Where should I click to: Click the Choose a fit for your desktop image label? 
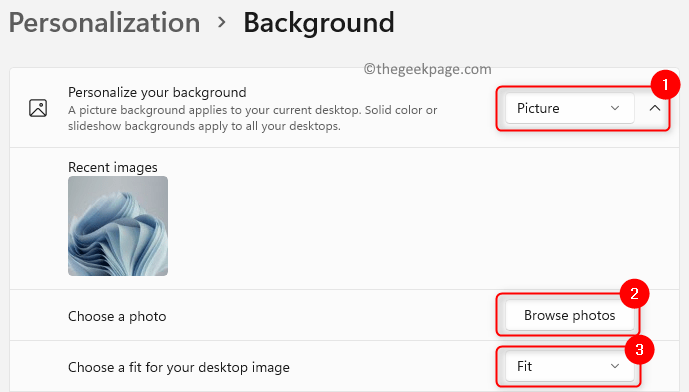(x=179, y=367)
